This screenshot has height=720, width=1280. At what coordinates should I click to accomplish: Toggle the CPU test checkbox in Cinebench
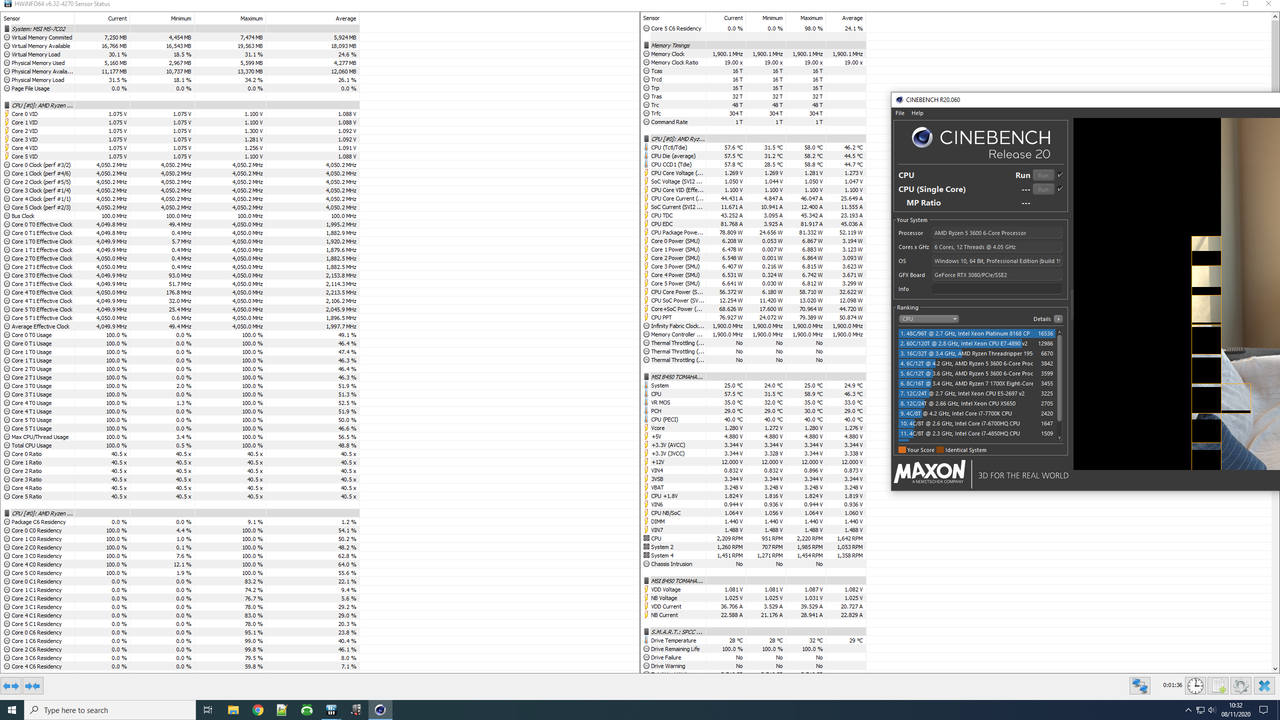pyautogui.click(x=1060, y=175)
